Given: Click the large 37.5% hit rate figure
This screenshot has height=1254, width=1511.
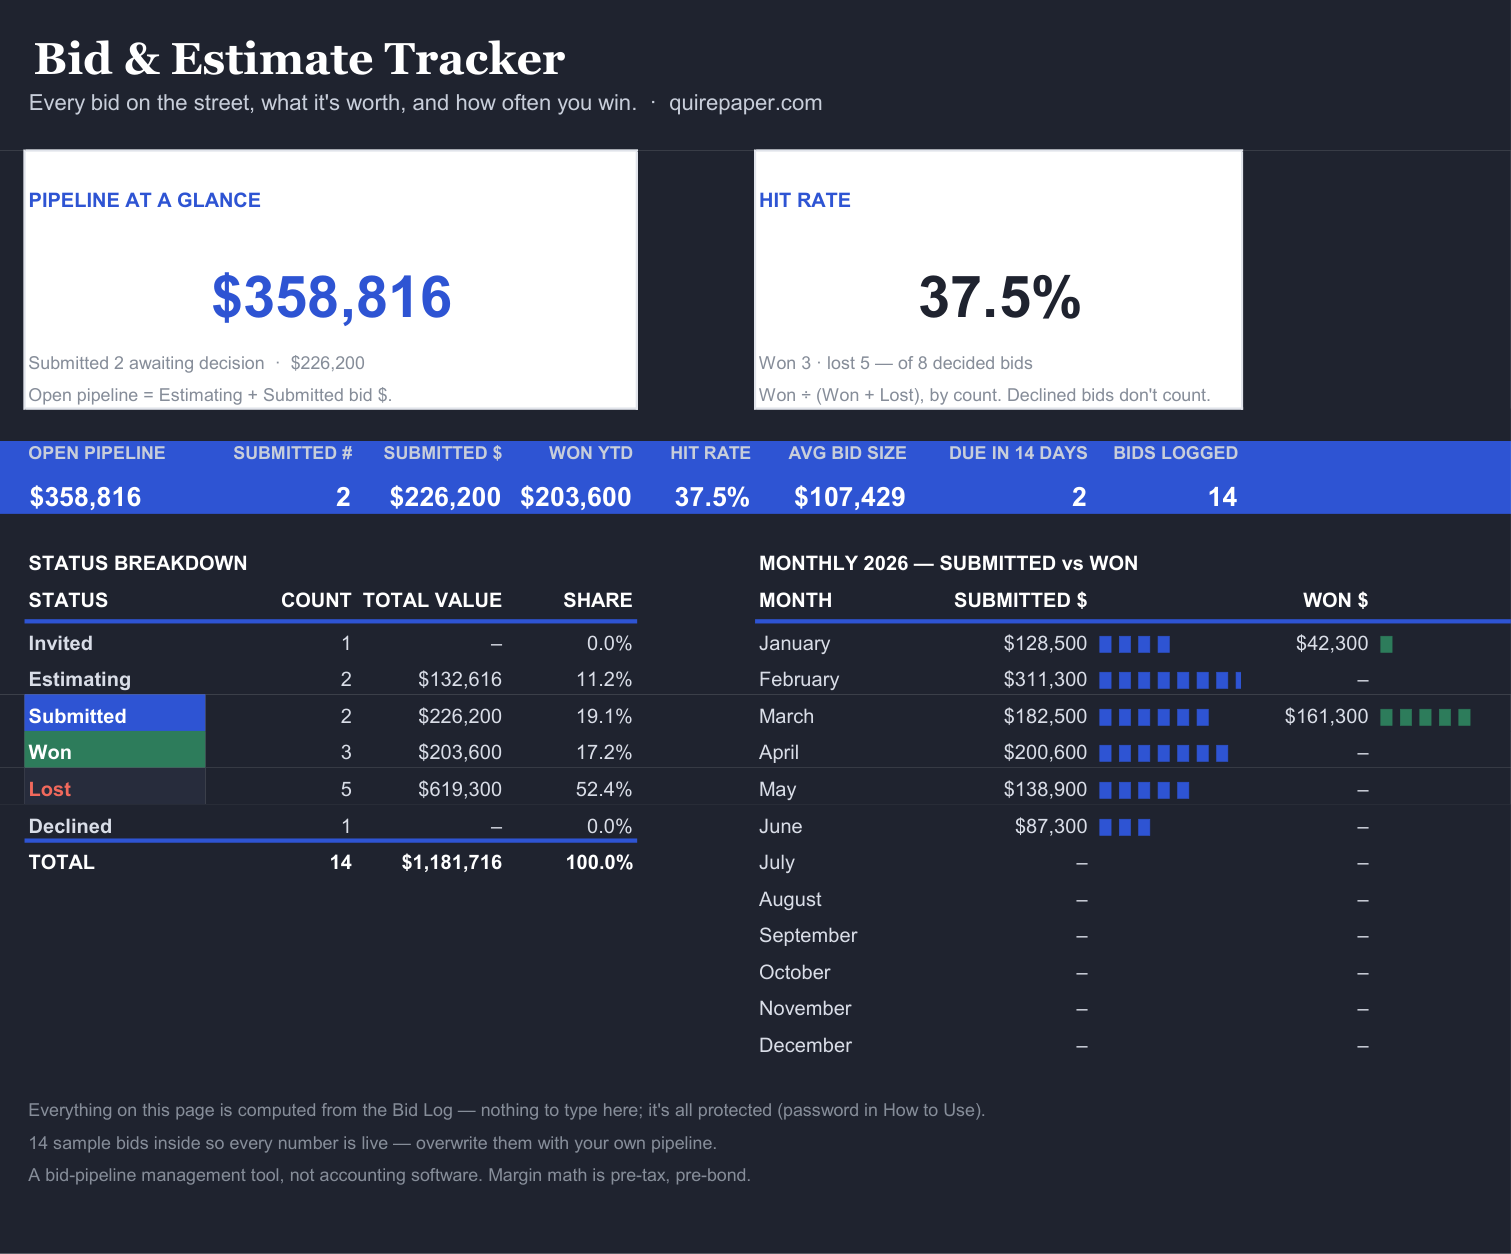Looking at the screenshot, I should (999, 297).
